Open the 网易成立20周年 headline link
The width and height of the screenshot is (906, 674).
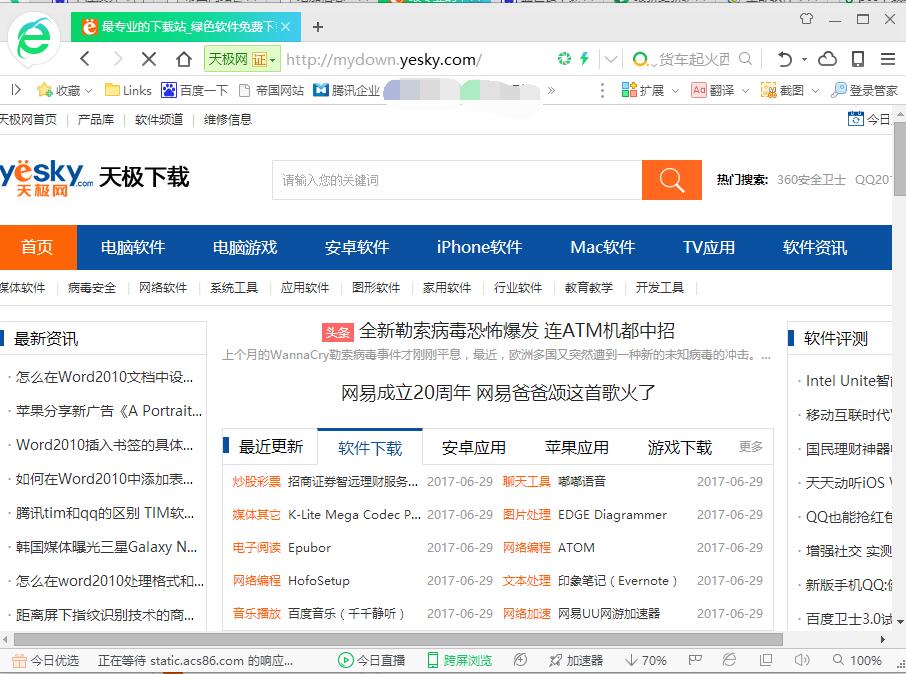tap(496, 392)
